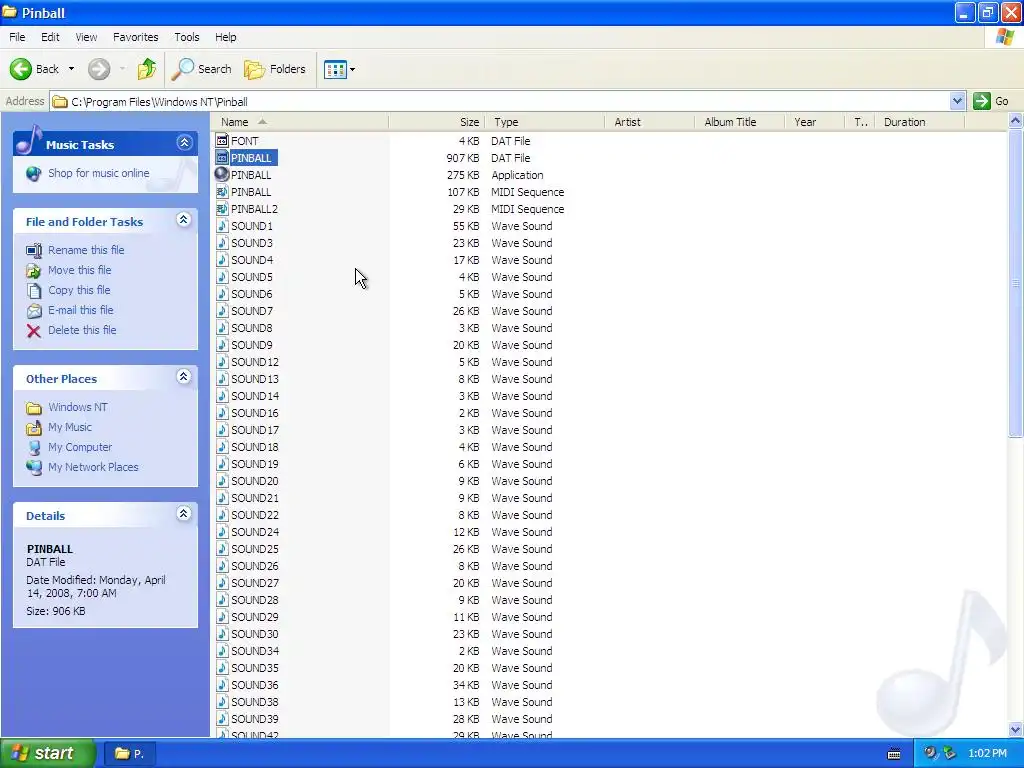Open the View menu

(86, 37)
